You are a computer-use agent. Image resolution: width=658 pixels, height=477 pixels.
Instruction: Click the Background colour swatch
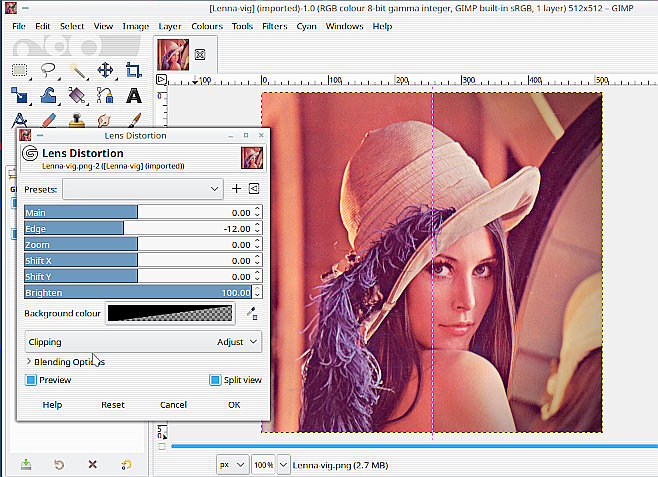click(x=170, y=313)
